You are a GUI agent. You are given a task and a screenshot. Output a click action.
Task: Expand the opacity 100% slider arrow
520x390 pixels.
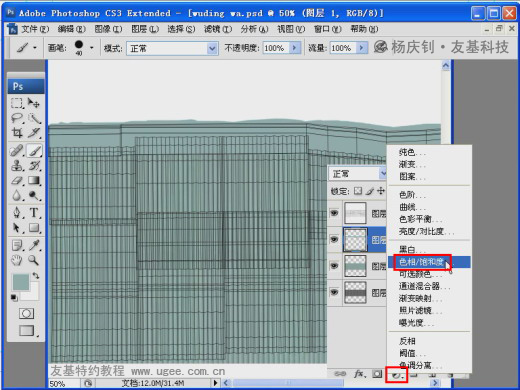pyautogui.click(x=294, y=48)
